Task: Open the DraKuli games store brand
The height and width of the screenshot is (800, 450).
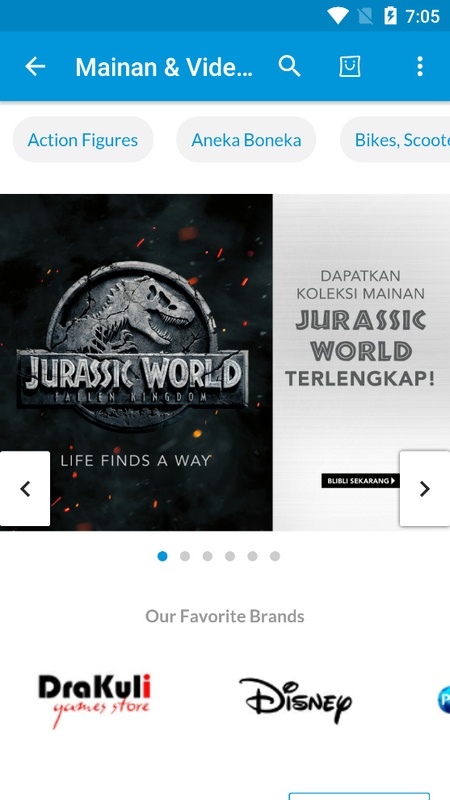Action: [x=94, y=701]
